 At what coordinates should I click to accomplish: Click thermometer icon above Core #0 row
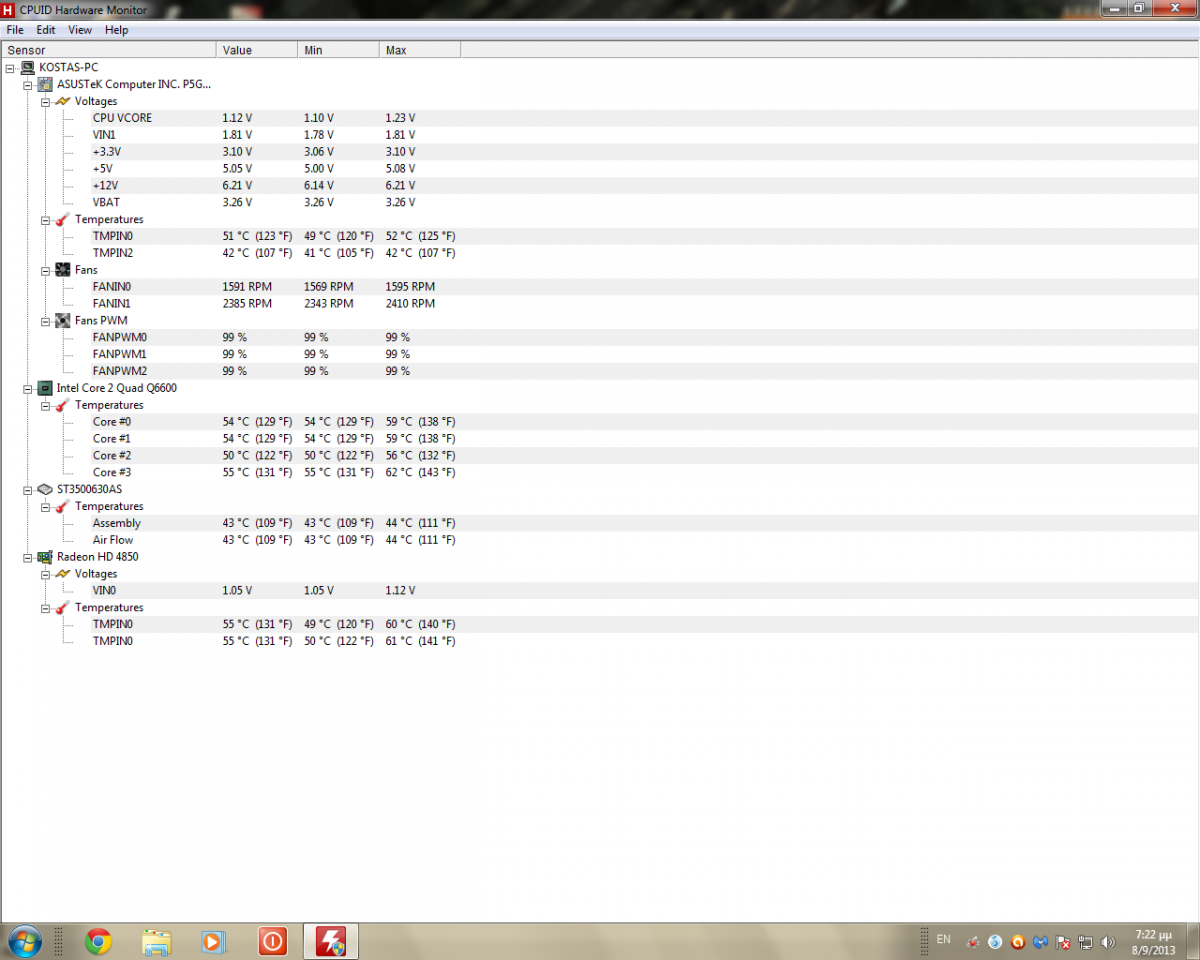(62, 405)
